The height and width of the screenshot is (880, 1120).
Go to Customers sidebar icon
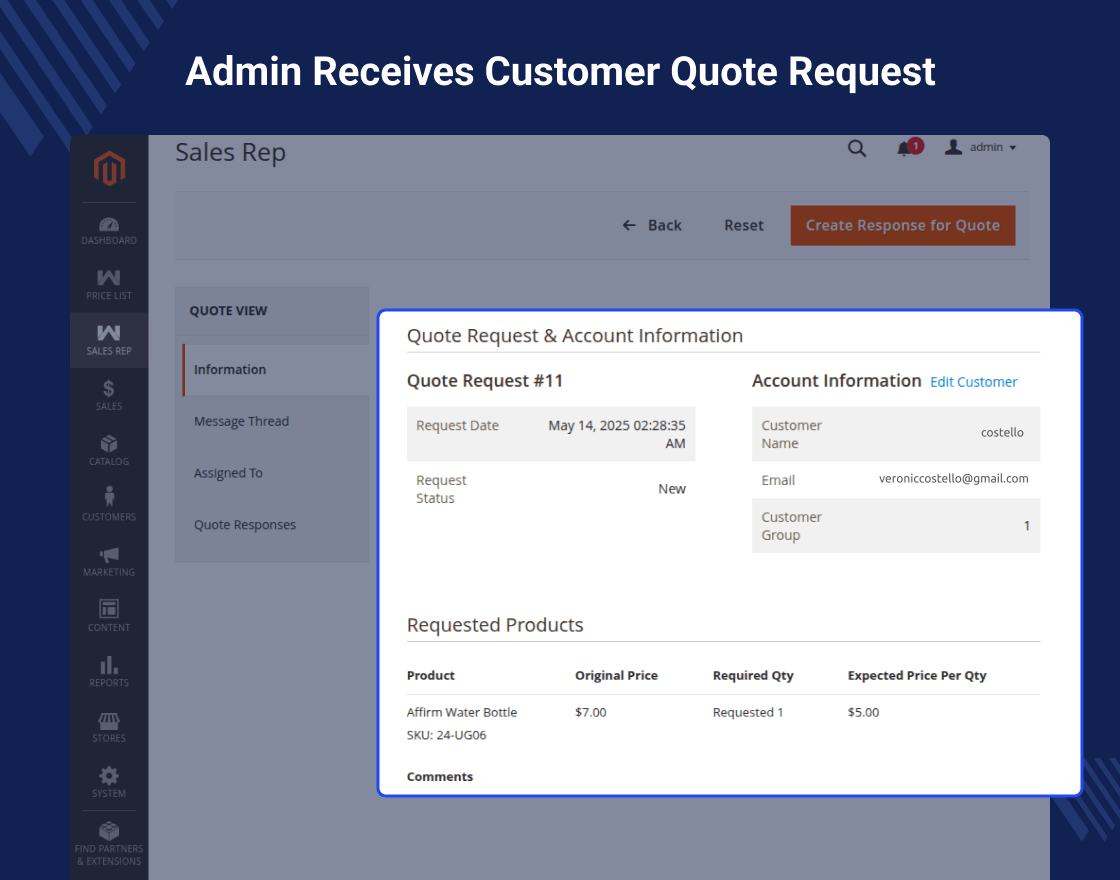109,498
